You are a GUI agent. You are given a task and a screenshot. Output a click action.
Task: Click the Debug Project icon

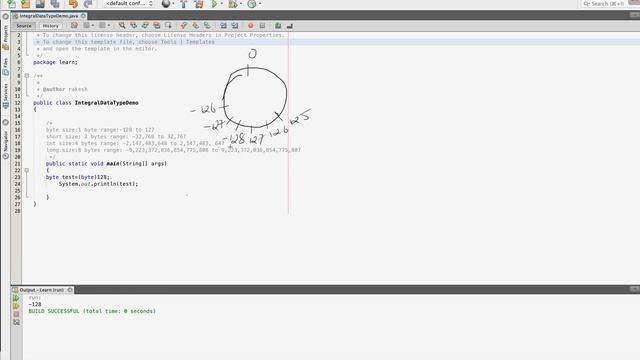233,4
